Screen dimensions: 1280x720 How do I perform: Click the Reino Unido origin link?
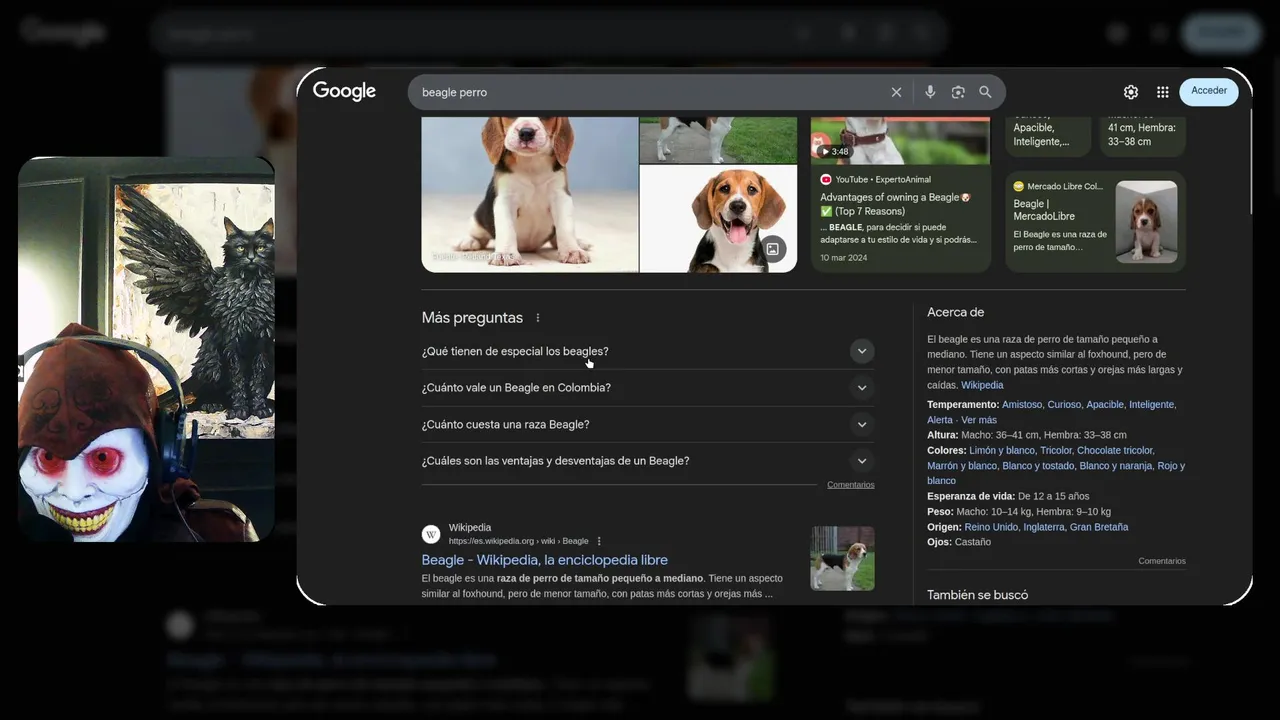(x=991, y=527)
